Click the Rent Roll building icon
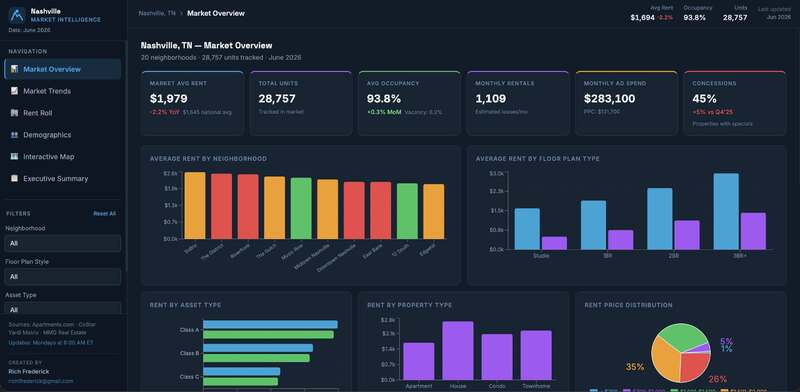This screenshot has height=392, width=800. click(14, 113)
